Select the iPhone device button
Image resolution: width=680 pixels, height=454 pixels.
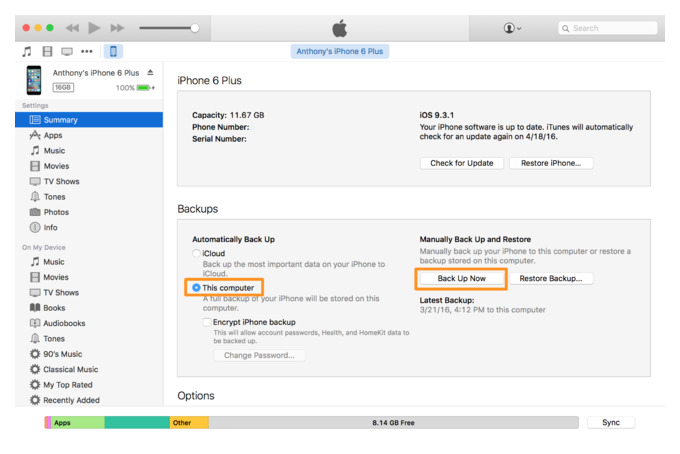(x=113, y=52)
